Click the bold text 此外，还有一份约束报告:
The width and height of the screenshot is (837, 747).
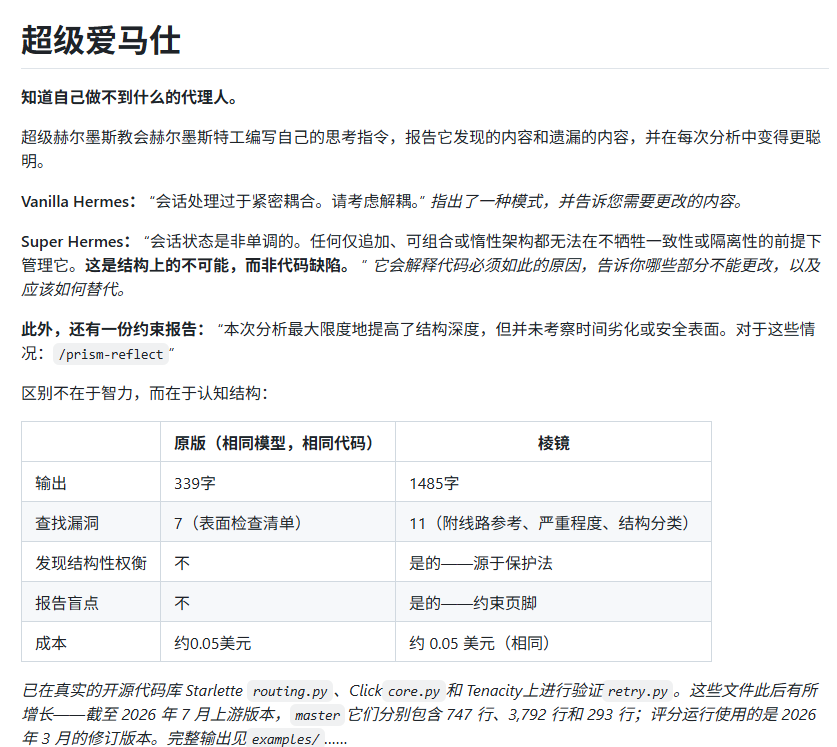(113, 329)
